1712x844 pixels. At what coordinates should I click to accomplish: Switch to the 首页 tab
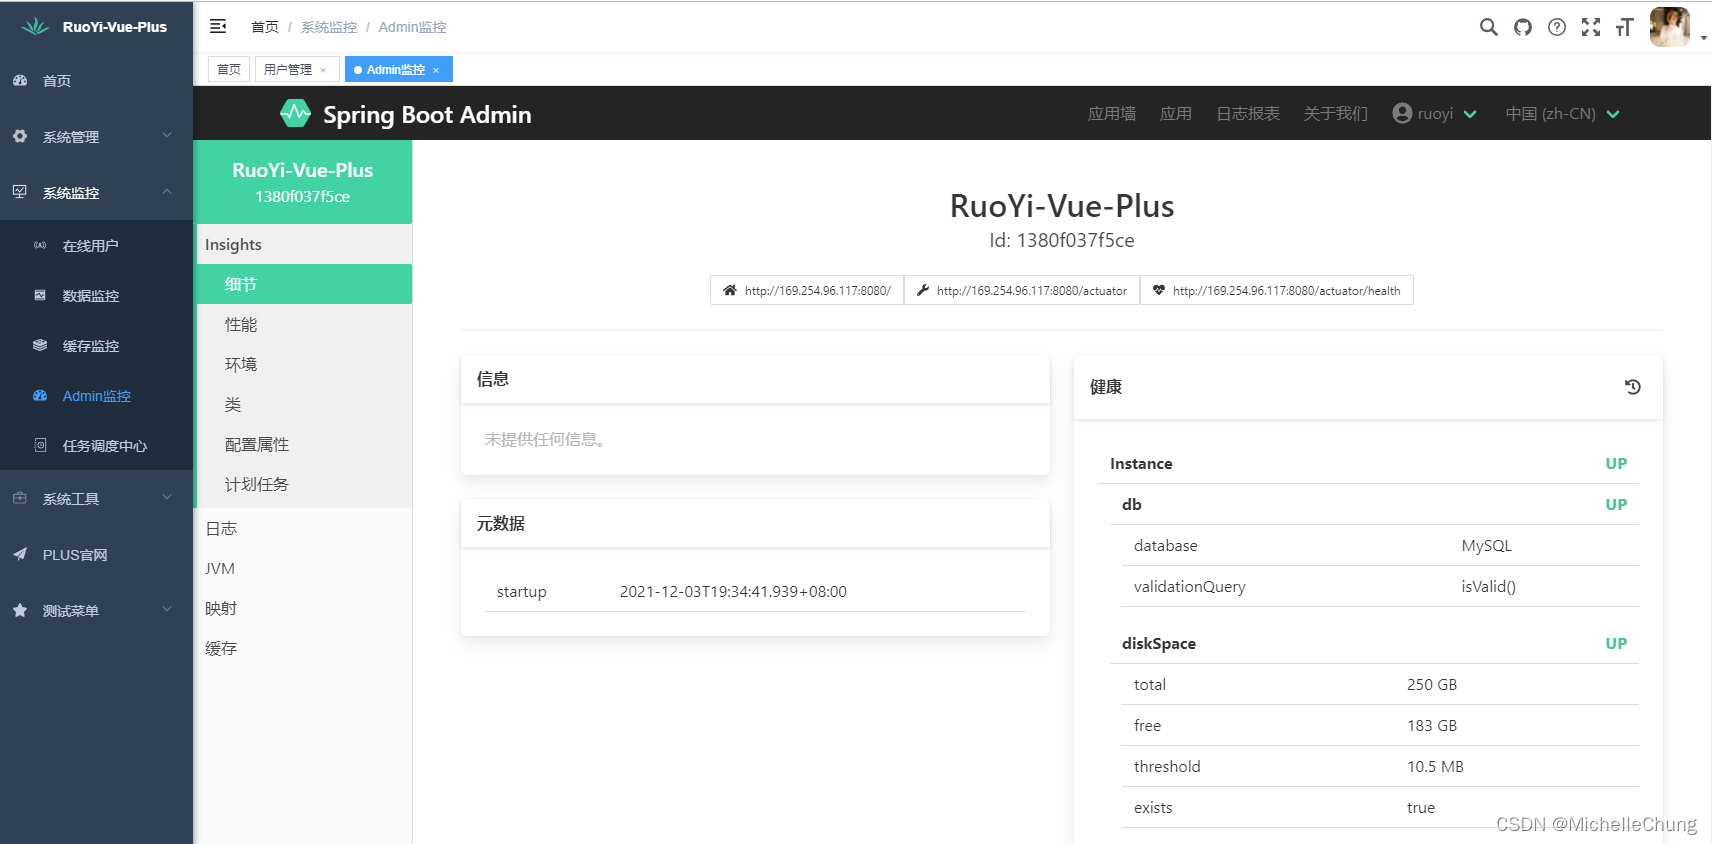point(229,69)
